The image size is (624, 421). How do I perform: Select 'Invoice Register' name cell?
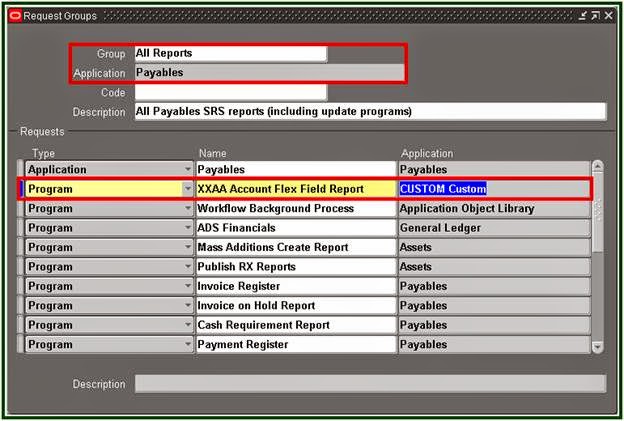tap(296, 286)
